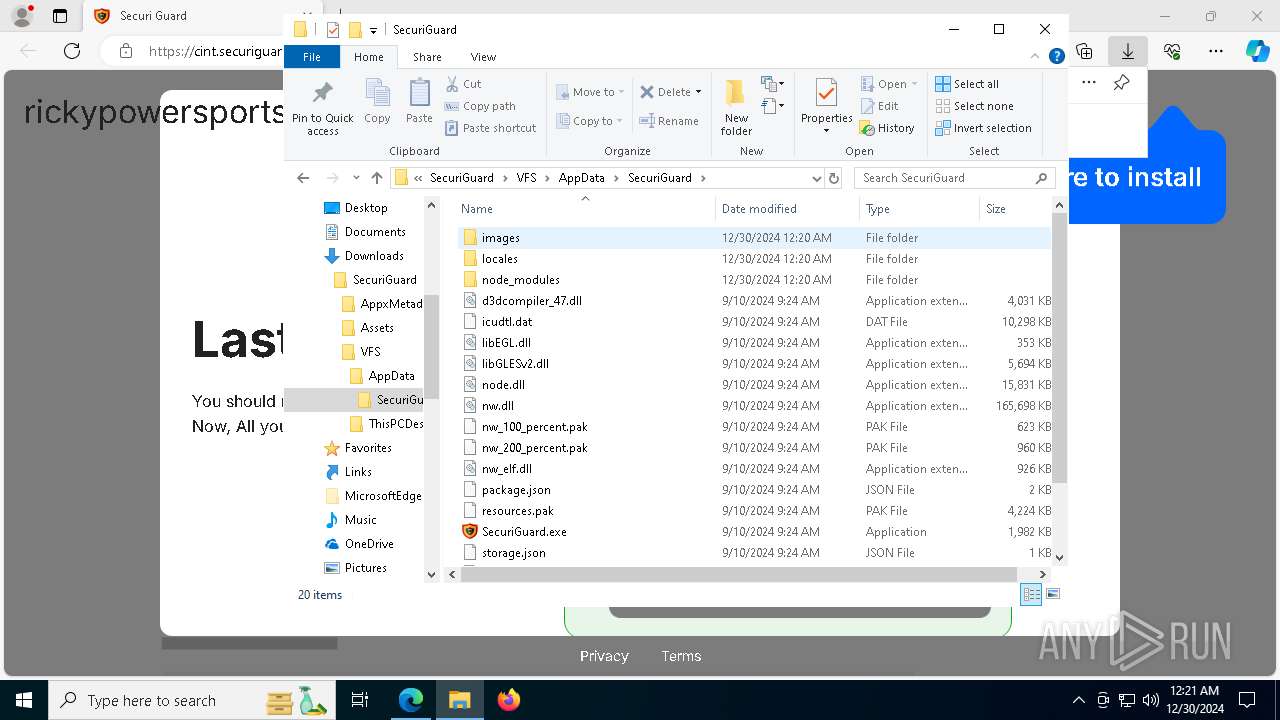Click Select none
Image resolution: width=1280 pixels, height=720 pixels.
[x=974, y=106]
